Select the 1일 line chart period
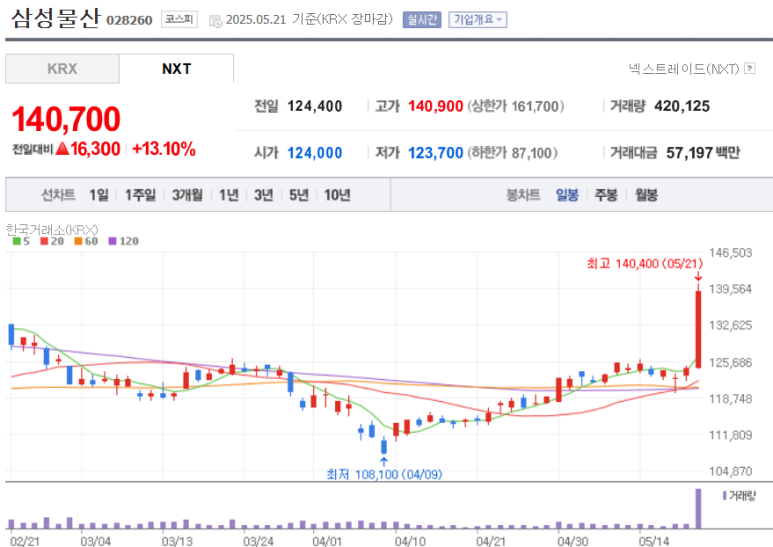 [99, 195]
